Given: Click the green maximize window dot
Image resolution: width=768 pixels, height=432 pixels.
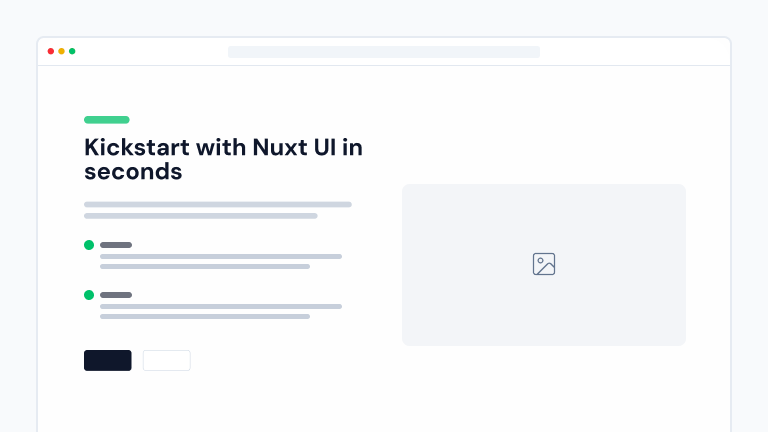Looking at the screenshot, I should (x=72, y=51).
